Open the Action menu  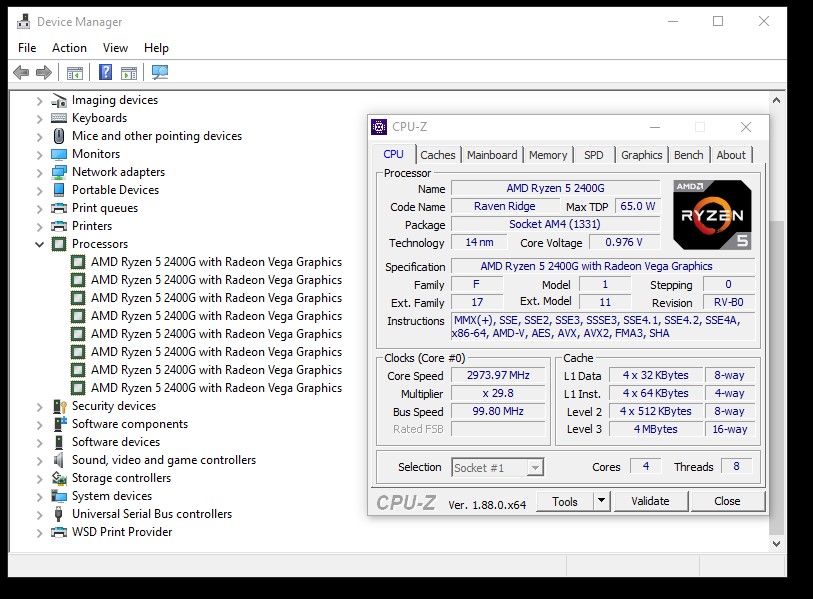coord(69,47)
